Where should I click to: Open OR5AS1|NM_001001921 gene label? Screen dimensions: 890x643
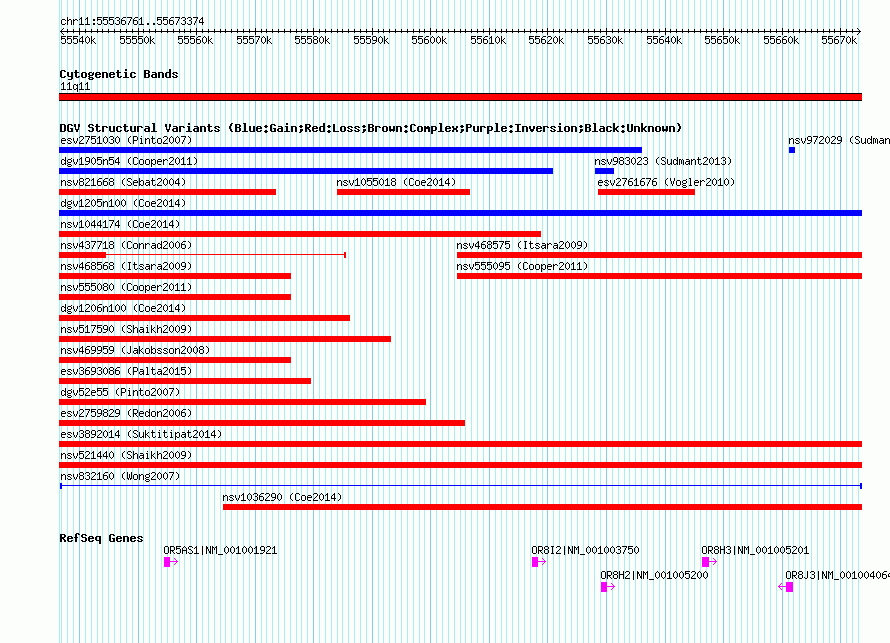220,550
